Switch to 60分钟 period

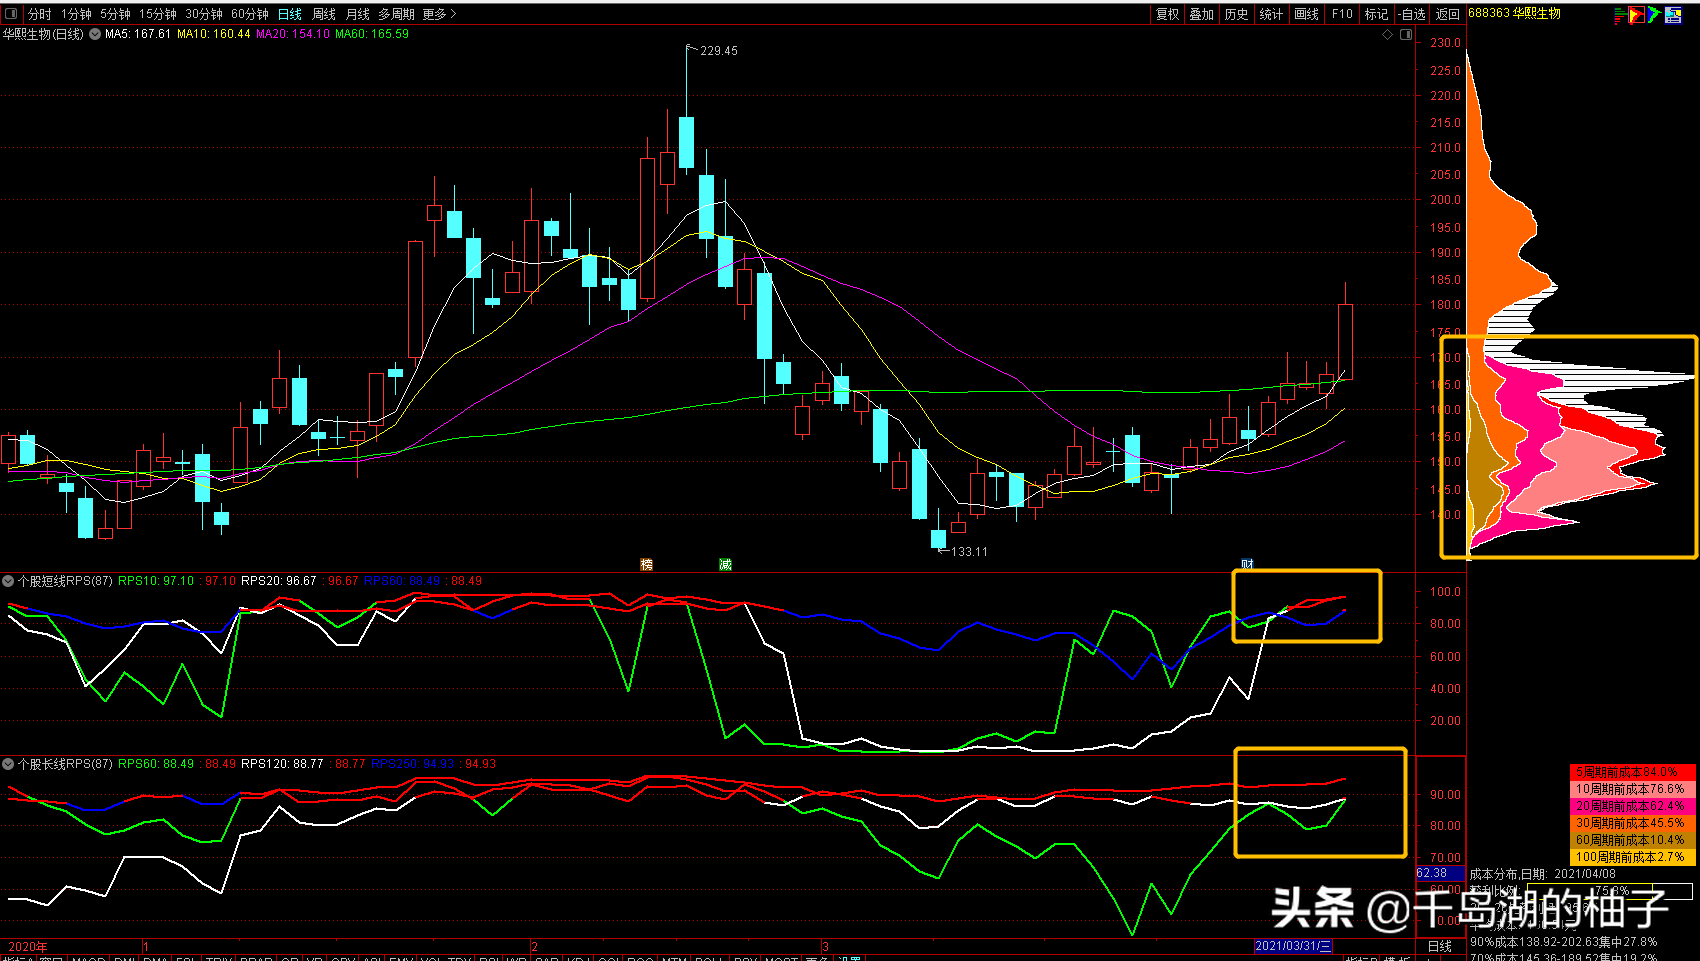point(250,14)
